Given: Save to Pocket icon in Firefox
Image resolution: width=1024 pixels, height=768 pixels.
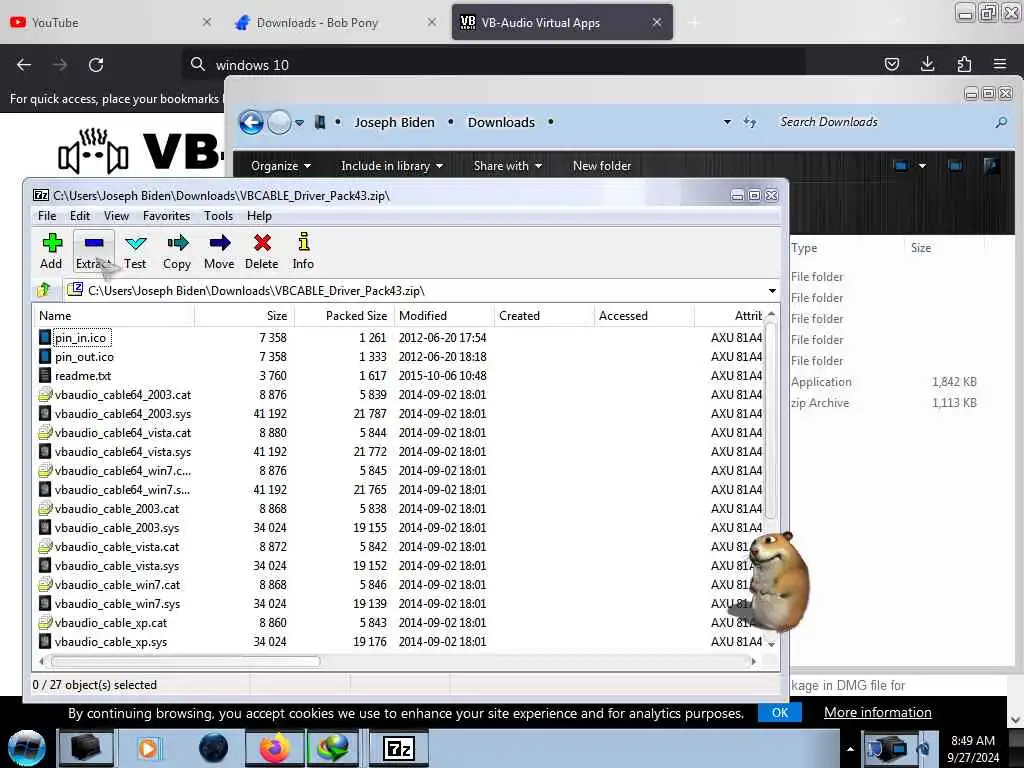Looking at the screenshot, I should pos(891,64).
